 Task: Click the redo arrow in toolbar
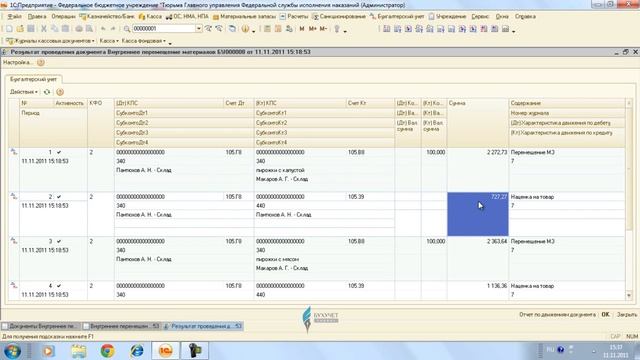tap(113, 29)
